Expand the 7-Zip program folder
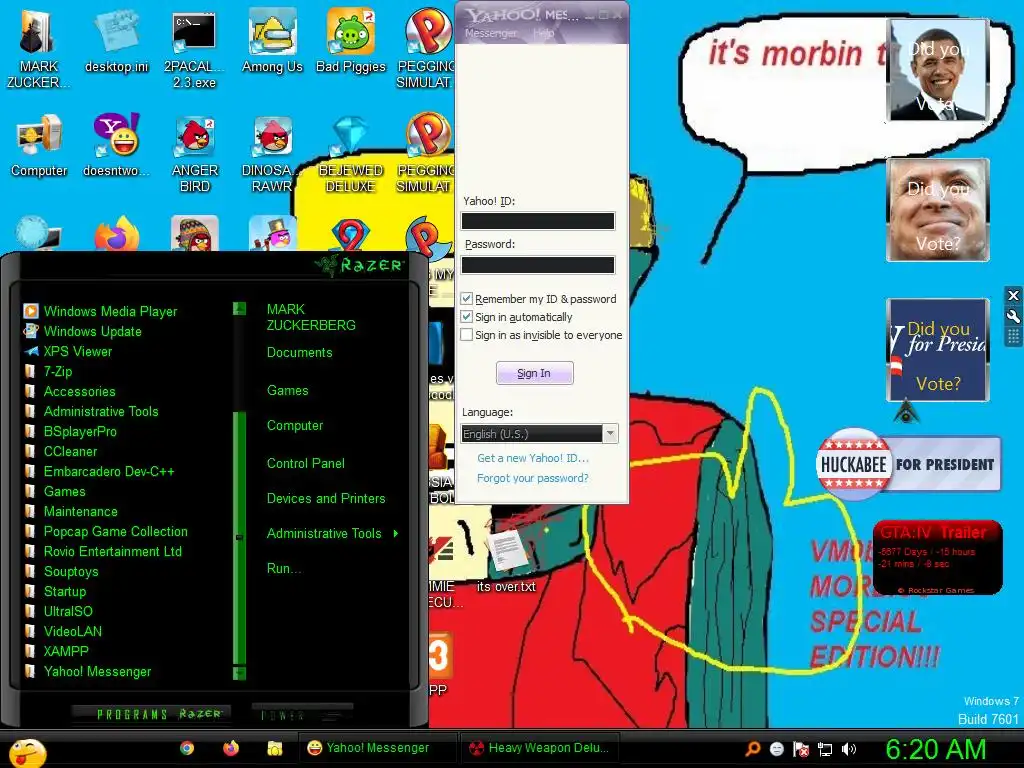The image size is (1024, 768). pyautogui.click(x=57, y=372)
